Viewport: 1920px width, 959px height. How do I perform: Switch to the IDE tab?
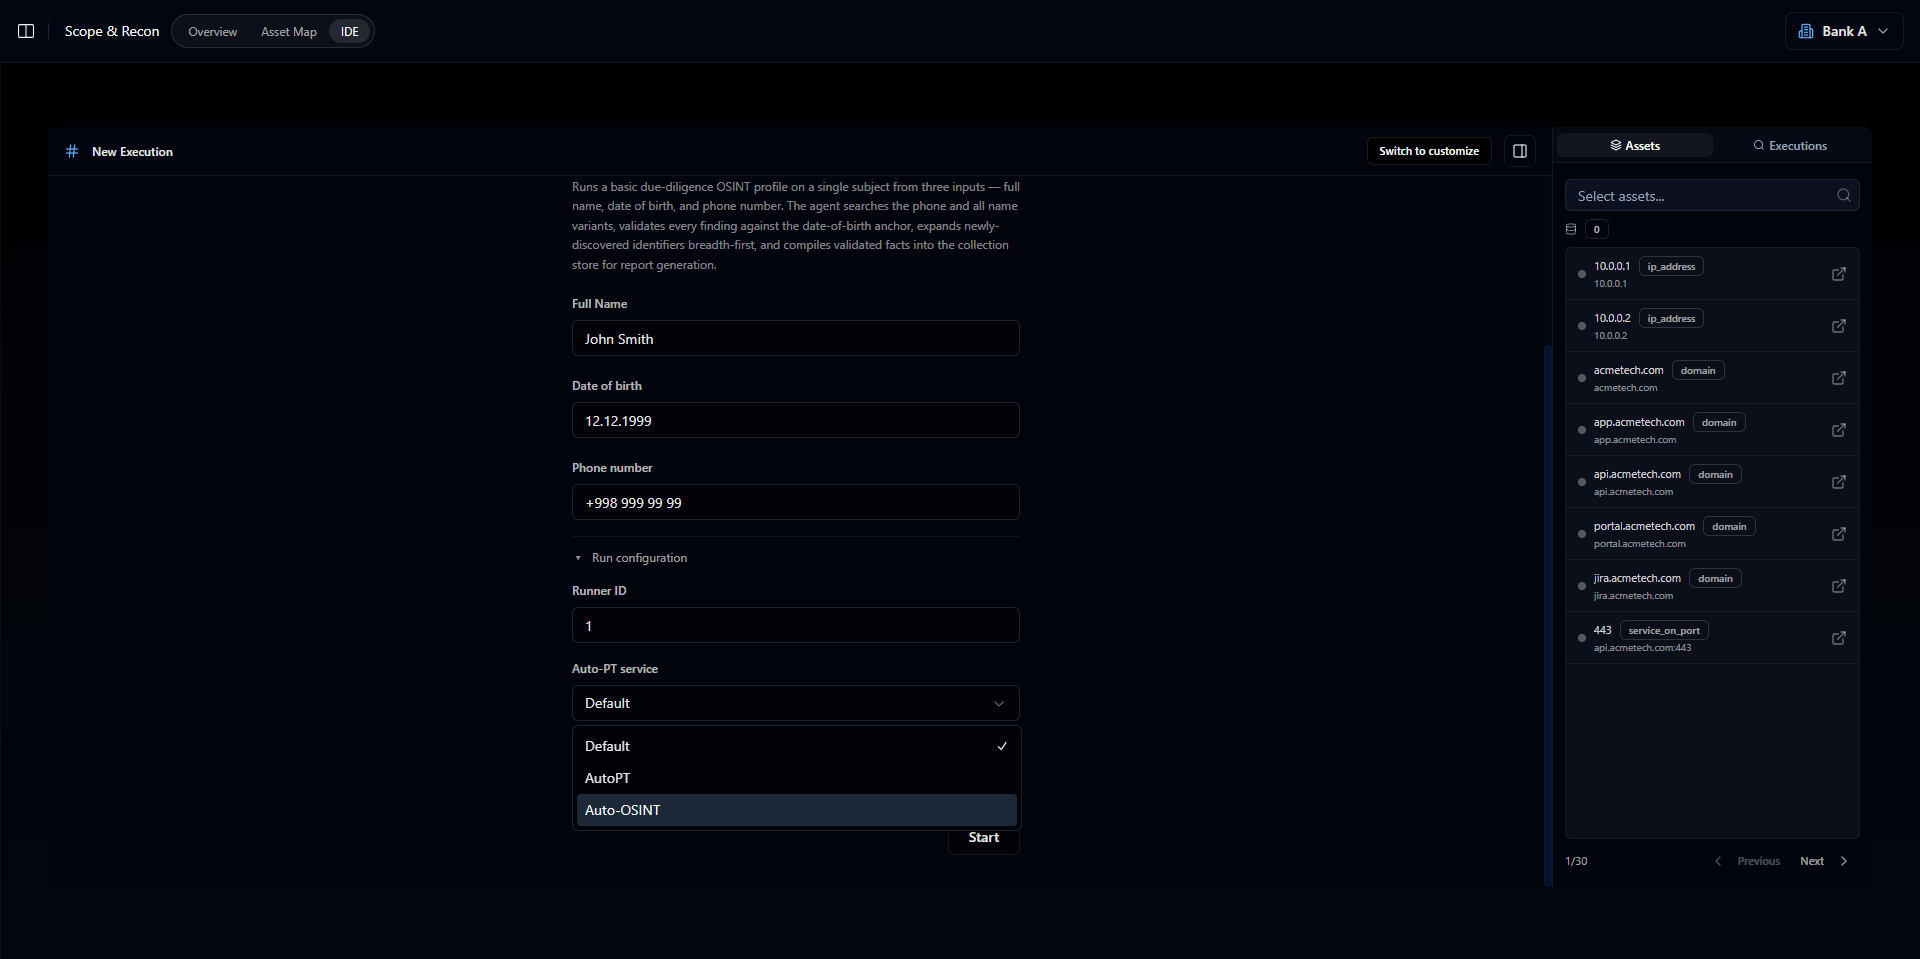(x=350, y=31)
